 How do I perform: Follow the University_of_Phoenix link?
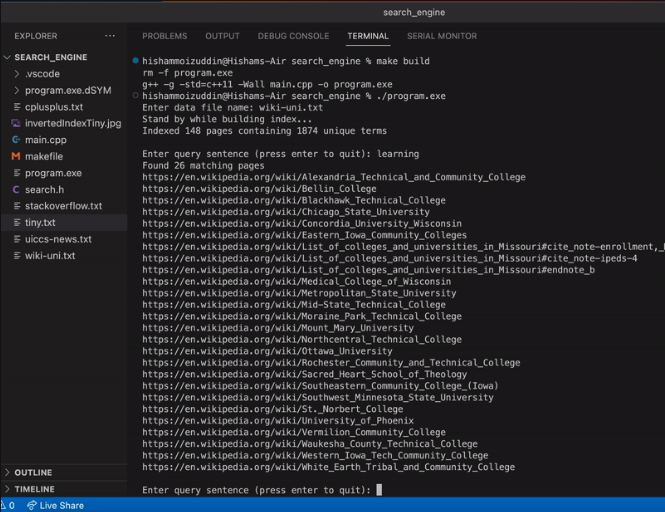click(x=278, y=420)
